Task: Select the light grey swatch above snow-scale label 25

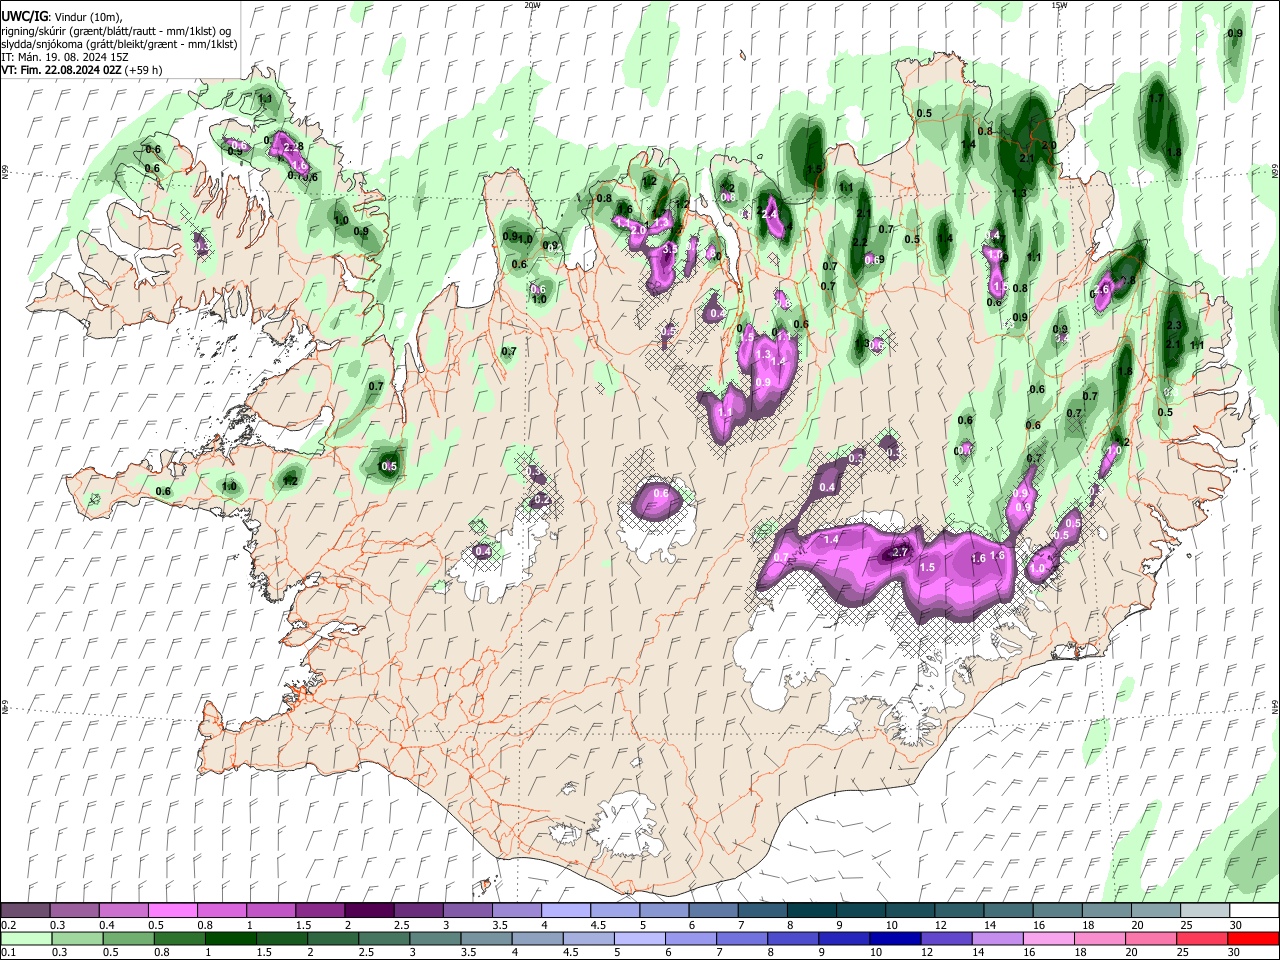Action: pyautogui.click(x=1203, y=911)
